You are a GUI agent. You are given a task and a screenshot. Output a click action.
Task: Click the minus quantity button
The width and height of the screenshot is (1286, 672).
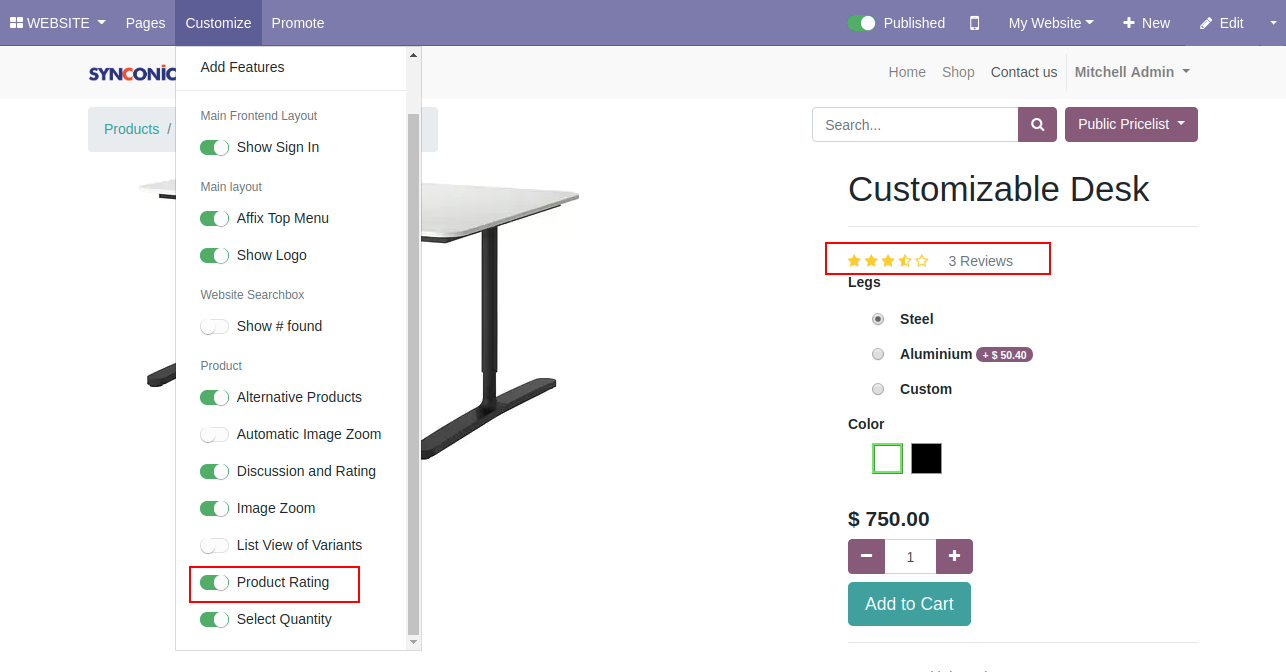tap(866, 556)
